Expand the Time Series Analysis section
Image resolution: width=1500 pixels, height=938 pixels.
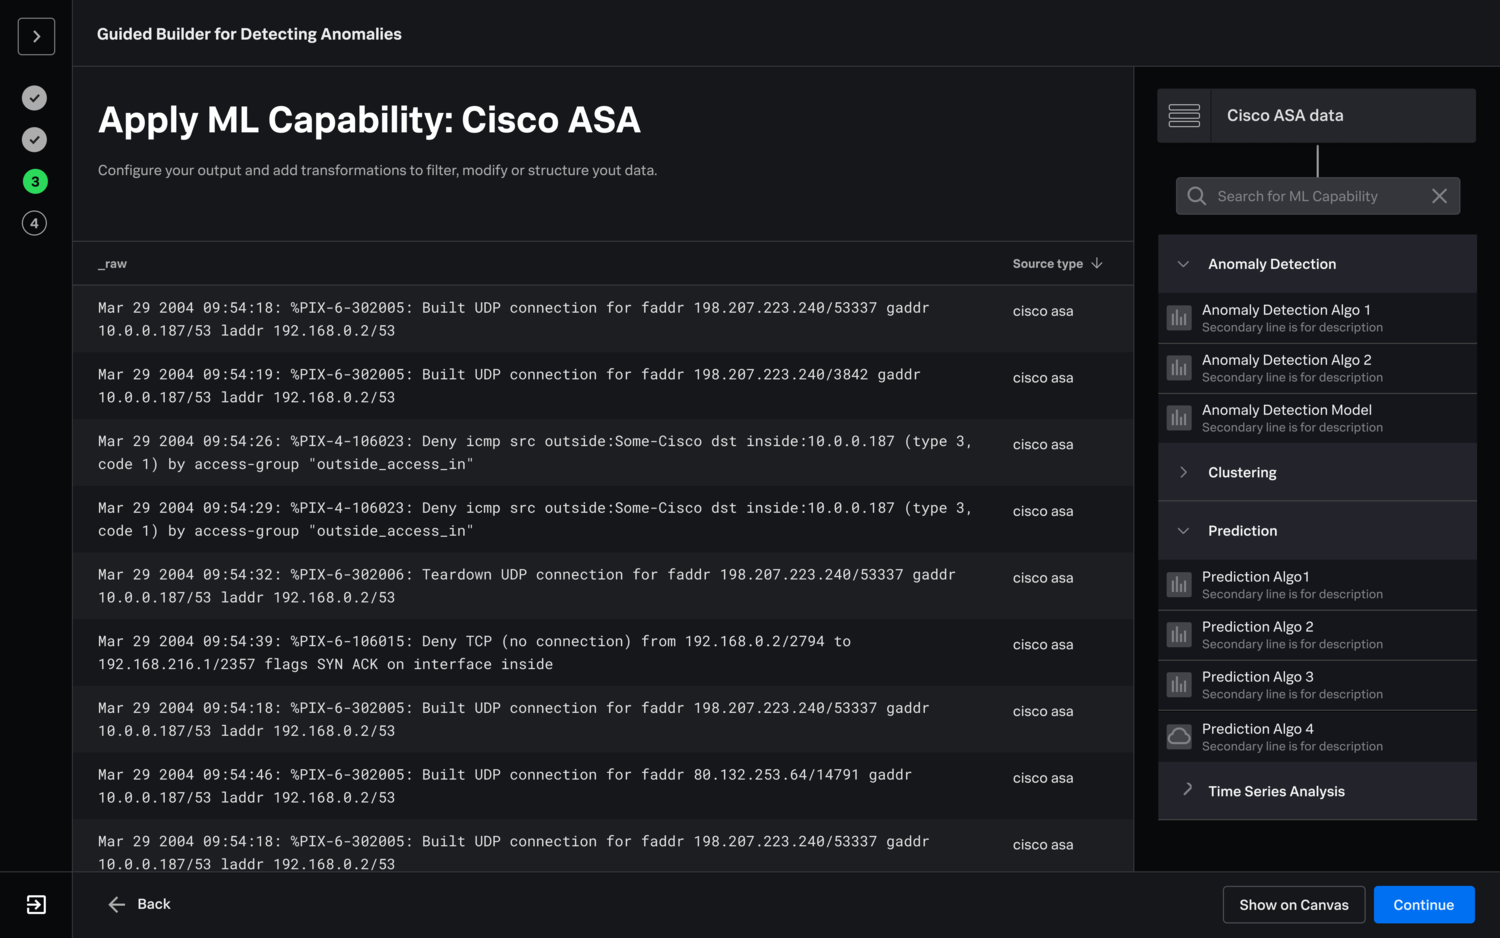point(1317,791)
